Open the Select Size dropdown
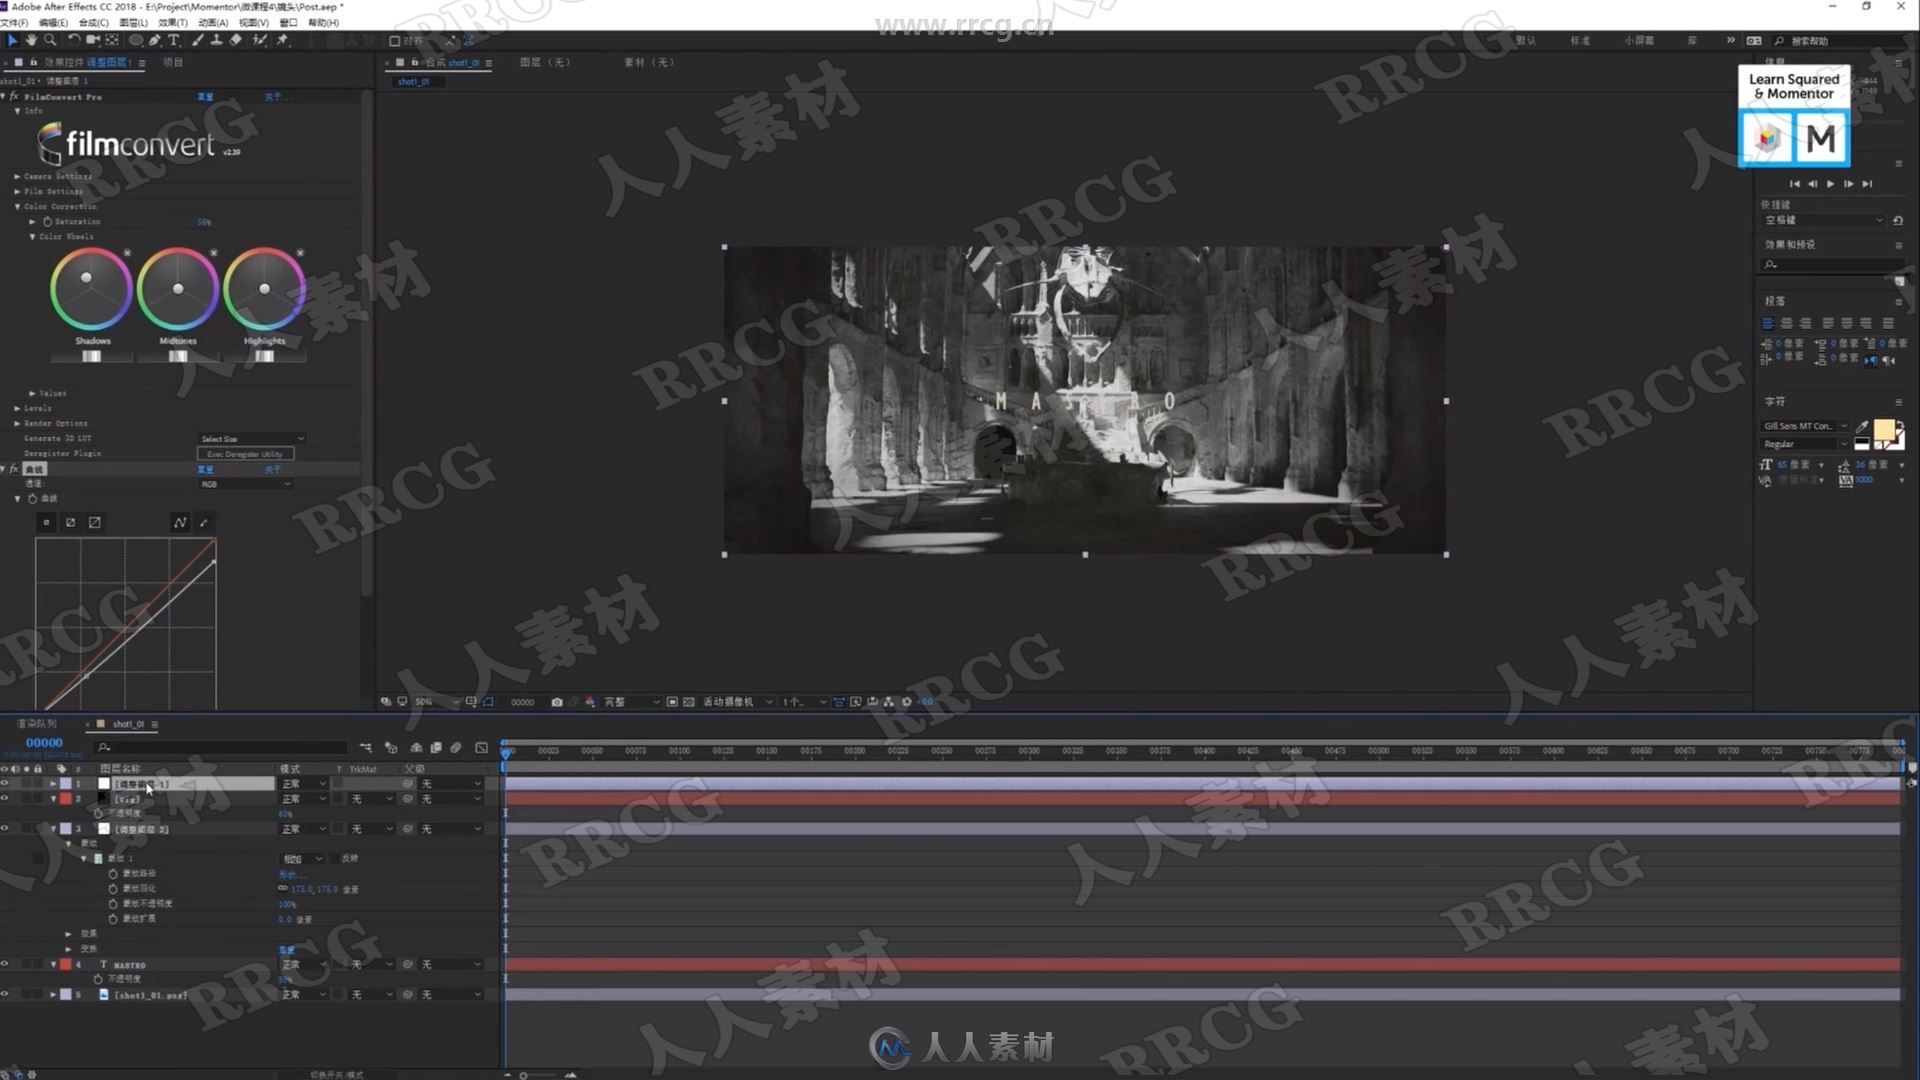Screen dimensions: 1920x1080 tap(251, 439)
